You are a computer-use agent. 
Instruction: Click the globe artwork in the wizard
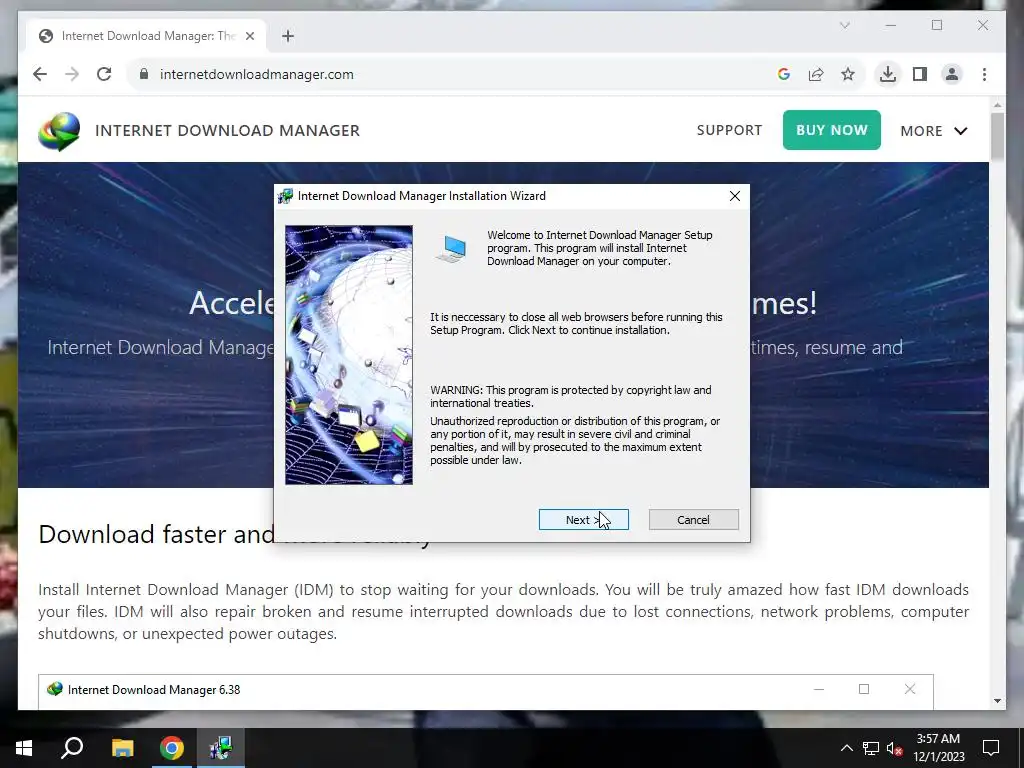pyautogui.click(x=349, y=355)
